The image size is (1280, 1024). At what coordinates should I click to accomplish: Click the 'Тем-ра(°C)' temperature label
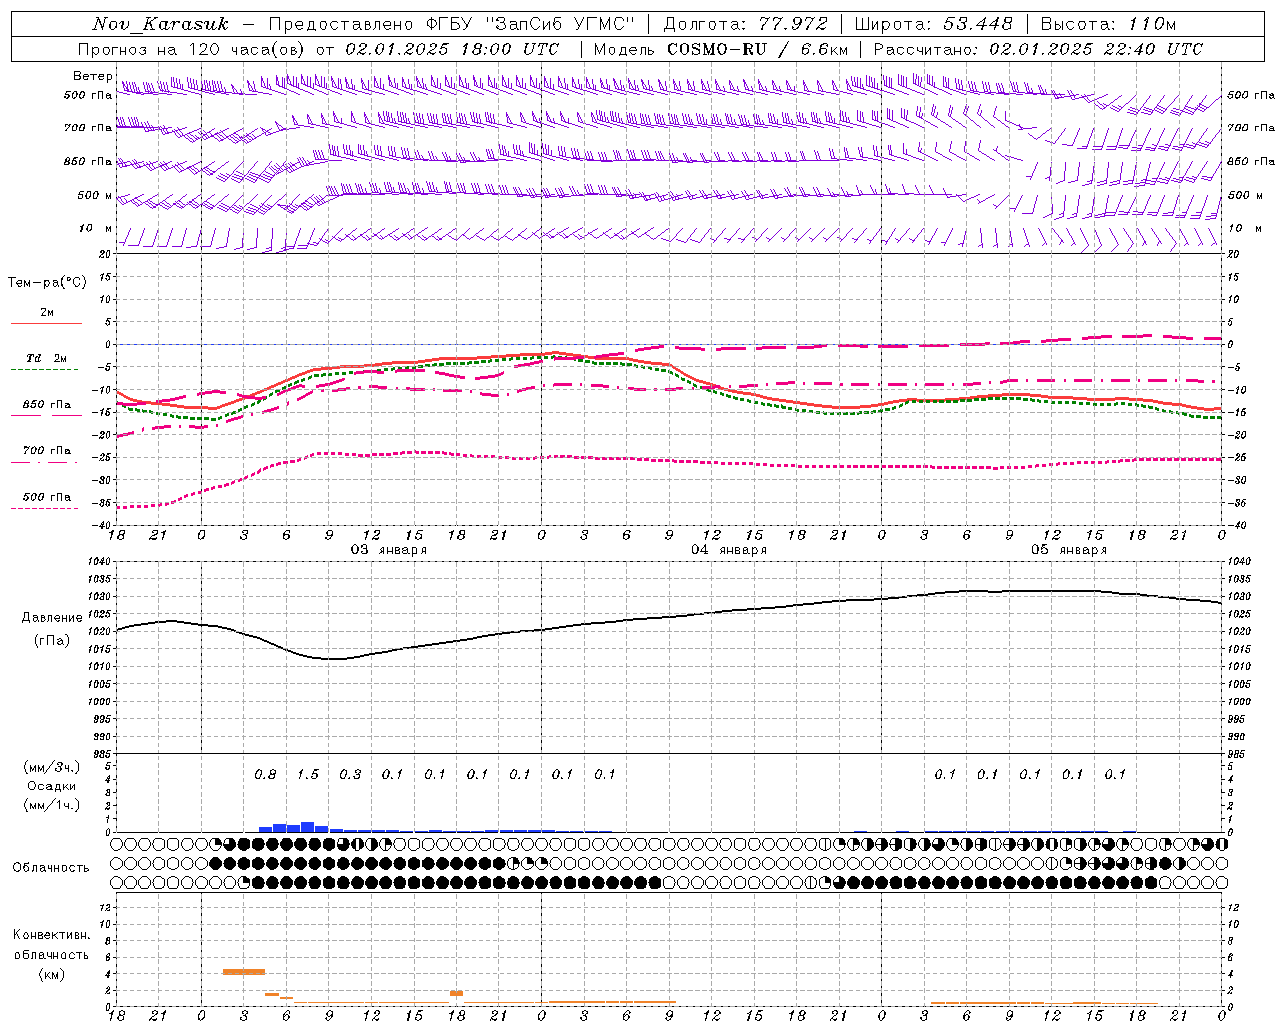tap(47, 282)
